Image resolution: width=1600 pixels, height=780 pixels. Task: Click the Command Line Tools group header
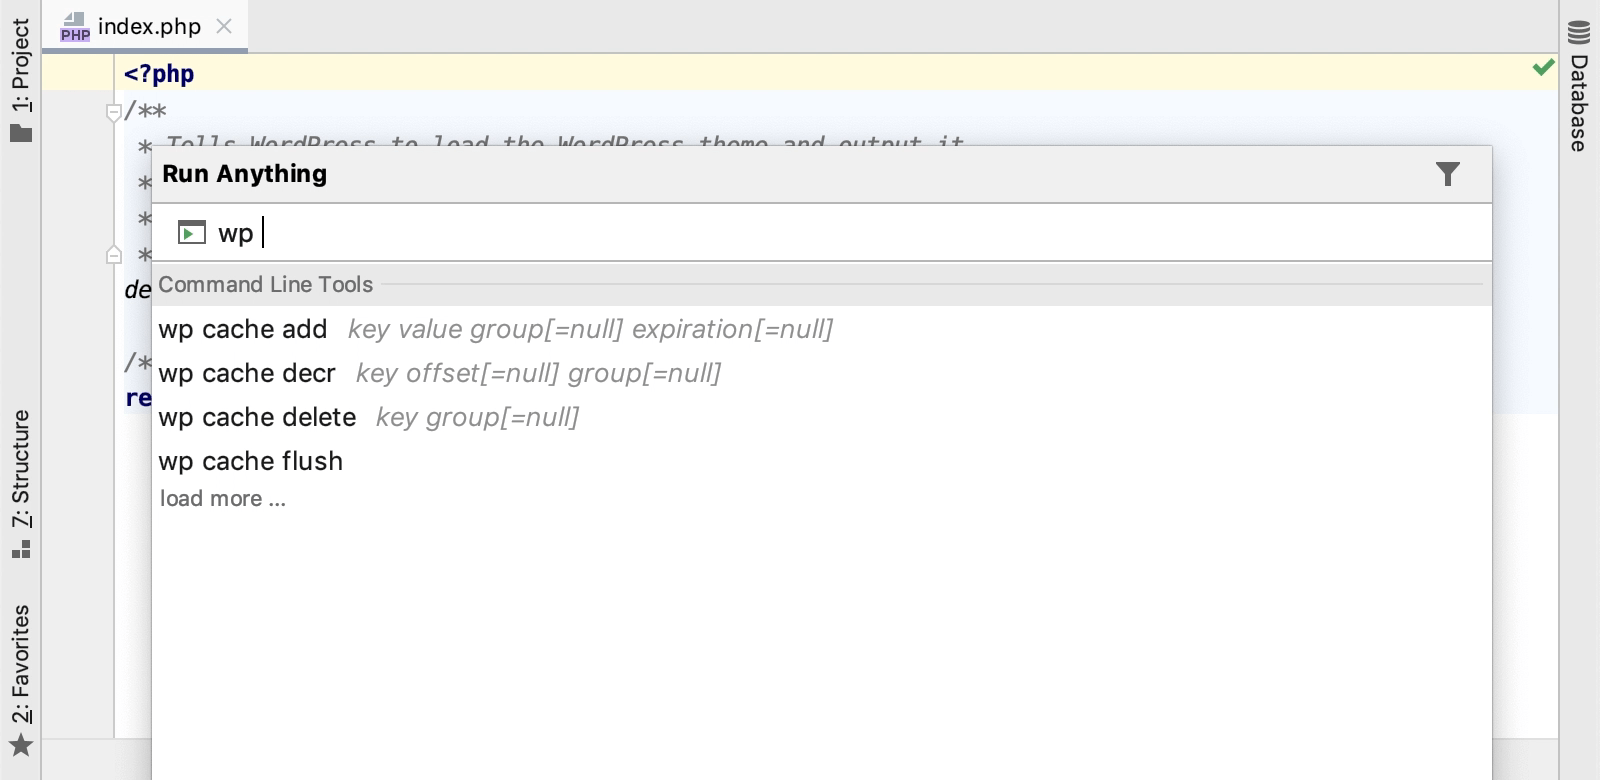pos(821,285)
